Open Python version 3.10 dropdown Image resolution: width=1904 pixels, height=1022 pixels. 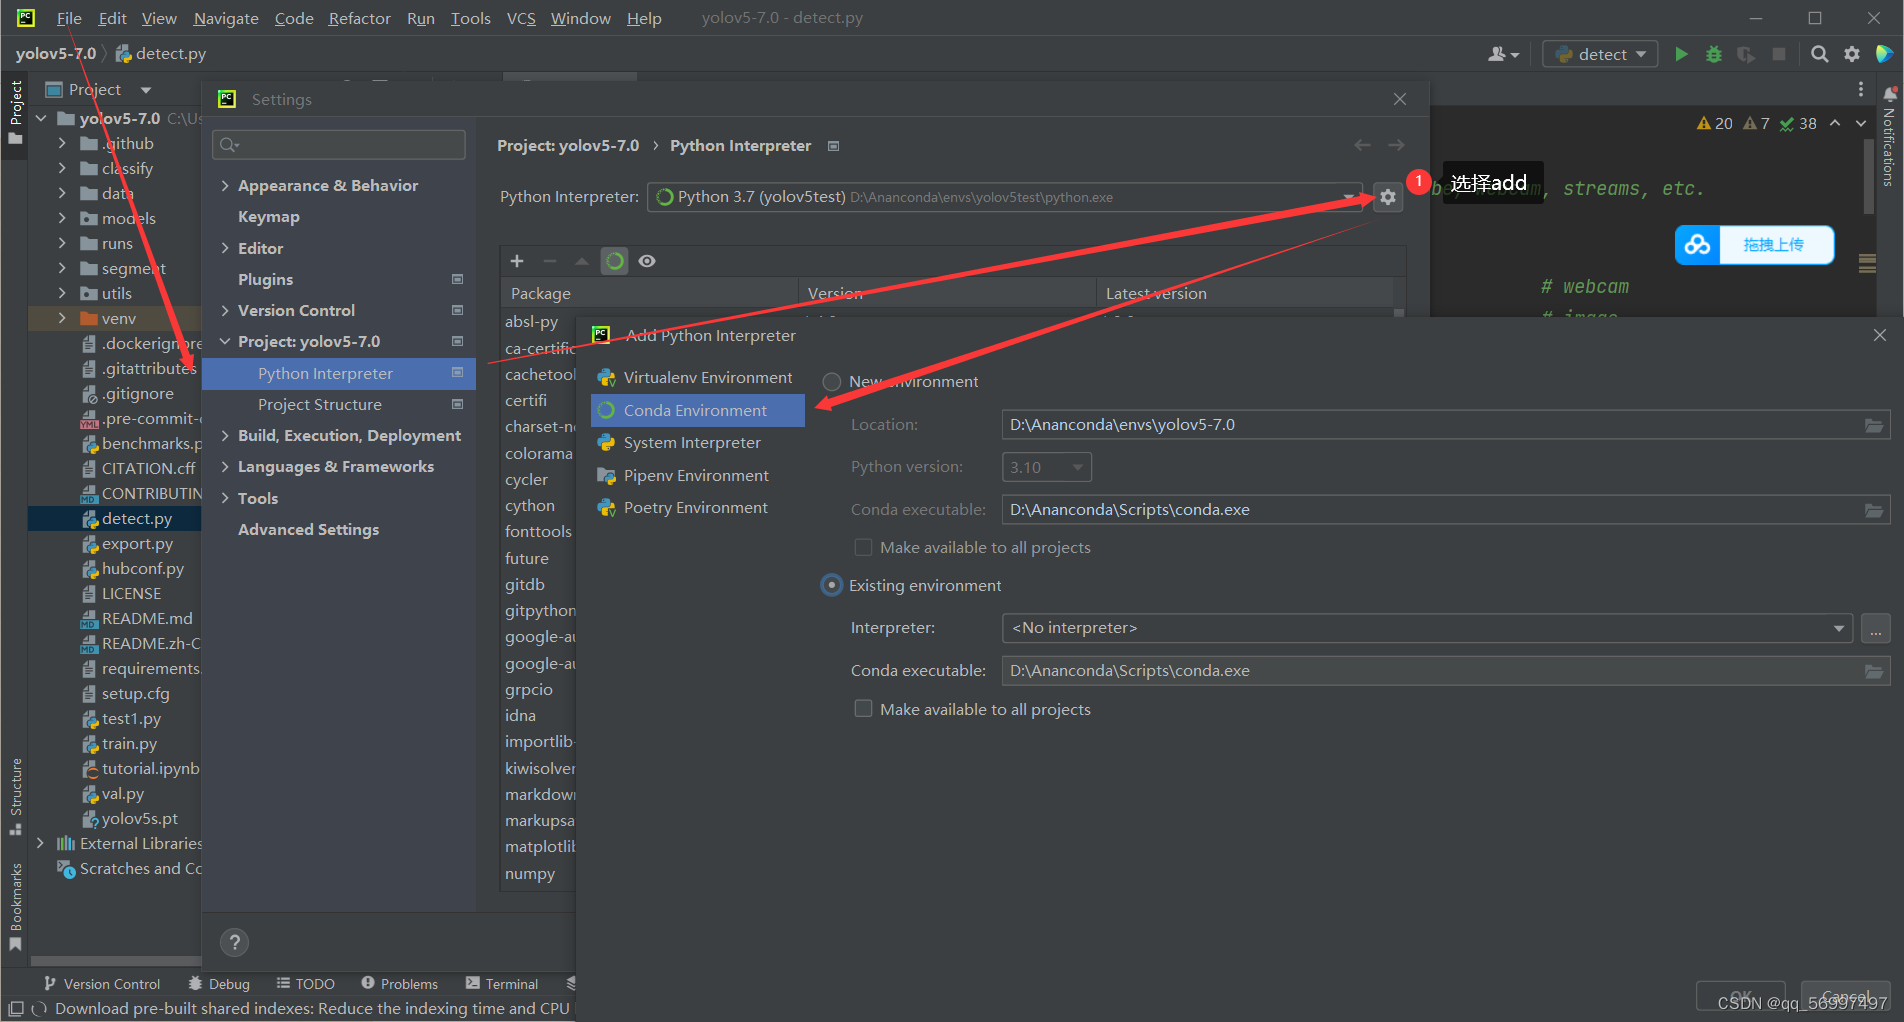click(1046, 467)
